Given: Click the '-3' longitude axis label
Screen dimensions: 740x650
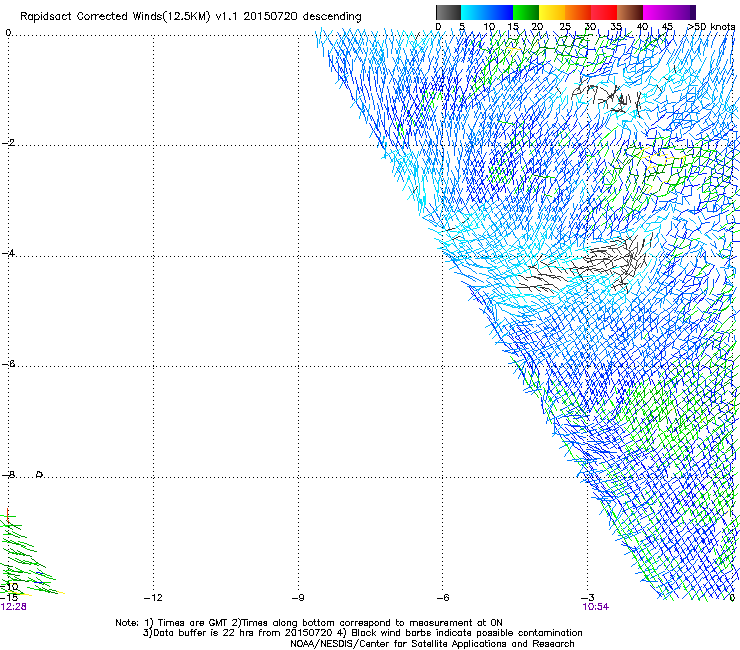Looking at the screenshot, I should coord(588,598).
